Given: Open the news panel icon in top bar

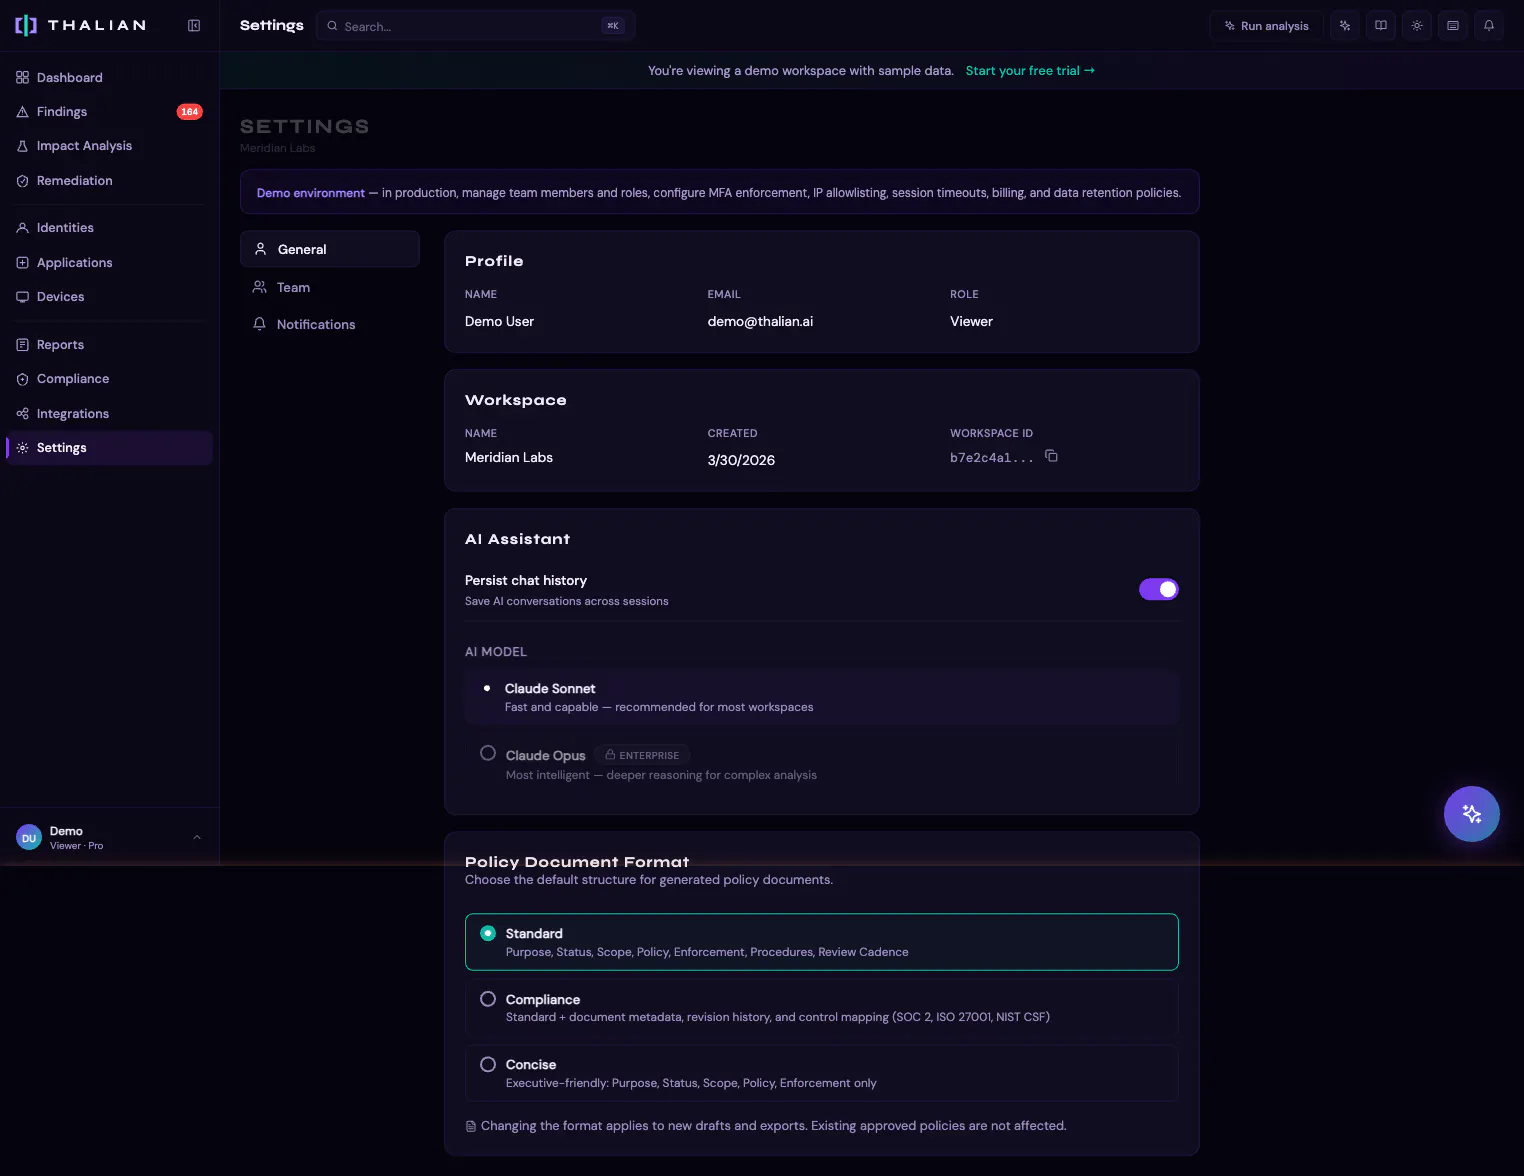Looking at the screenshot, I should point(1453,26).
